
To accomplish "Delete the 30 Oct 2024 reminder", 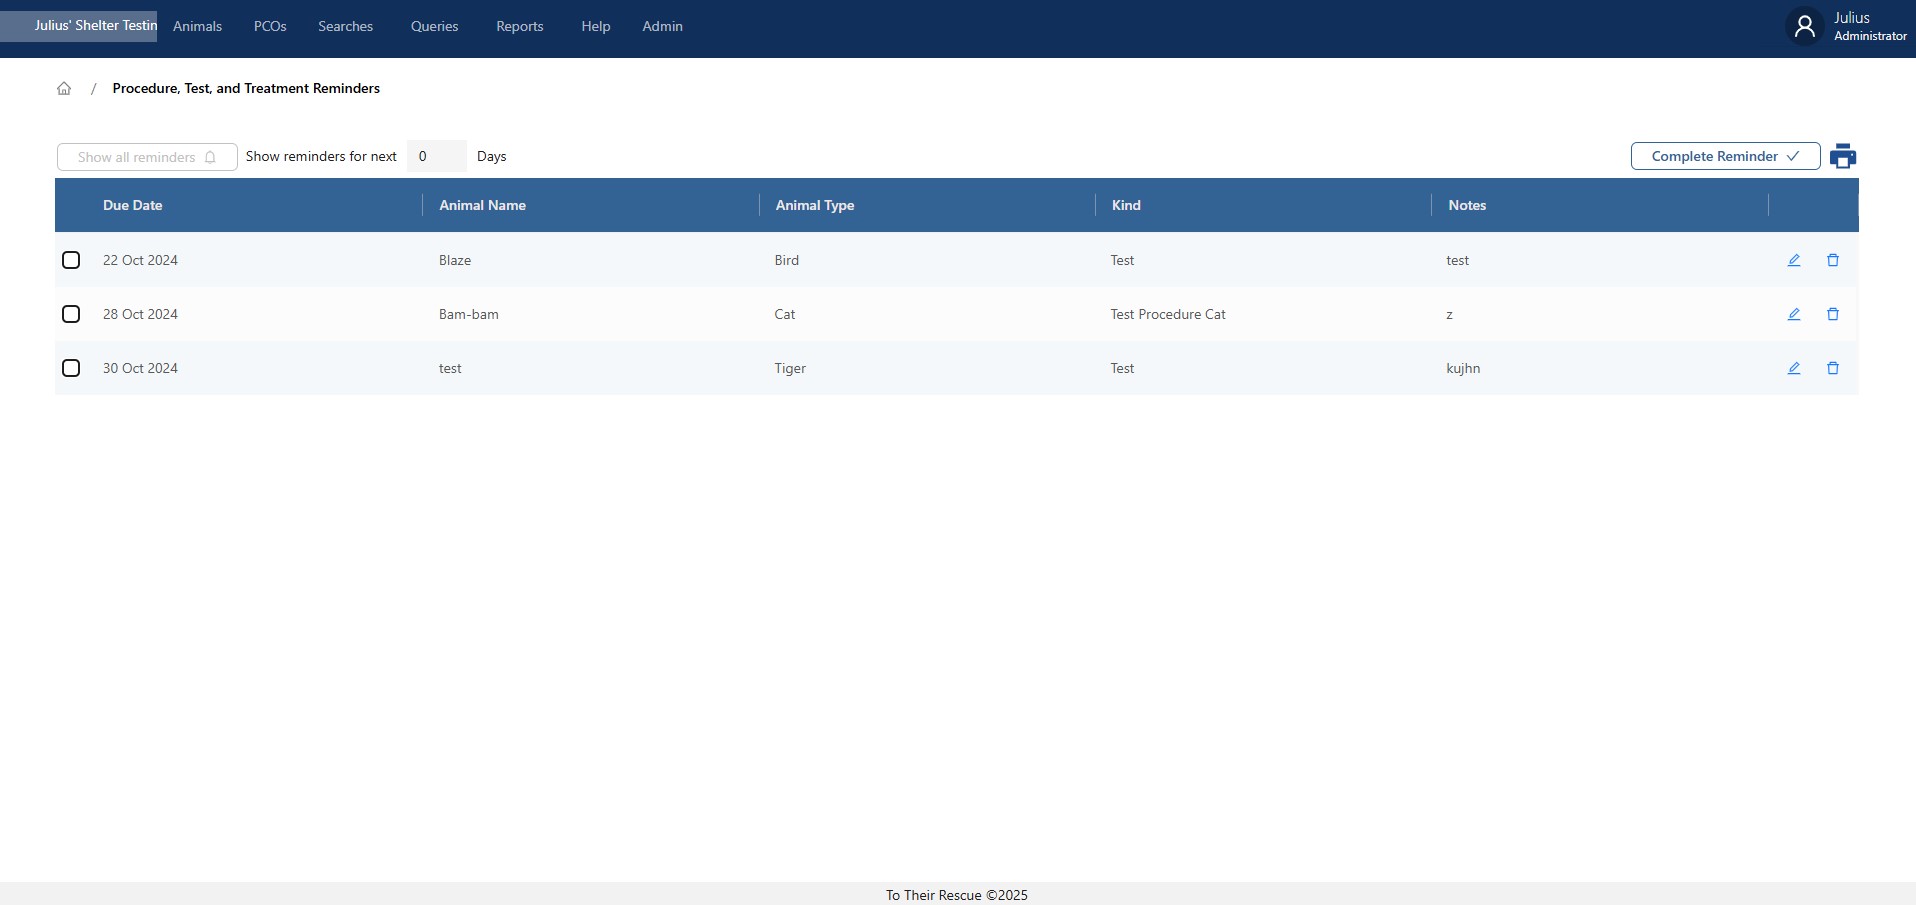I will 1832,368.
